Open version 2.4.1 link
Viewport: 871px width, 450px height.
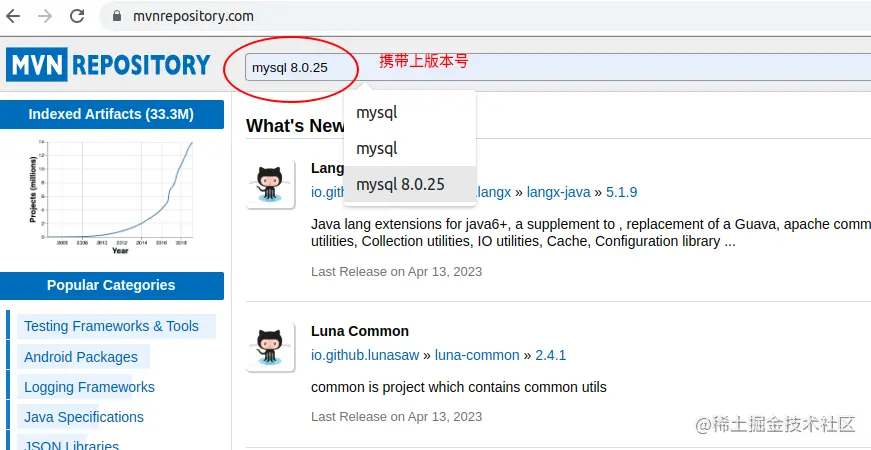550,355
